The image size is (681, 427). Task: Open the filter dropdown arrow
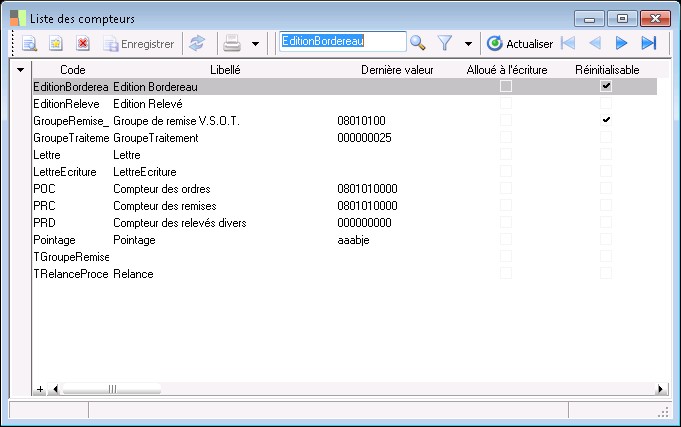point(468,44)
